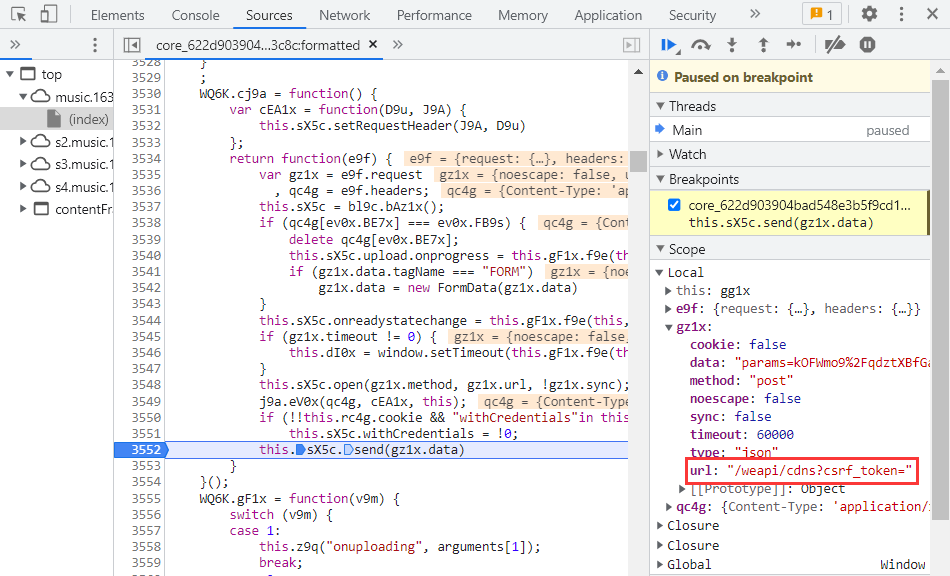Toggle pause on exceptions
Screen dimensions: 950x576
[867, 45]
